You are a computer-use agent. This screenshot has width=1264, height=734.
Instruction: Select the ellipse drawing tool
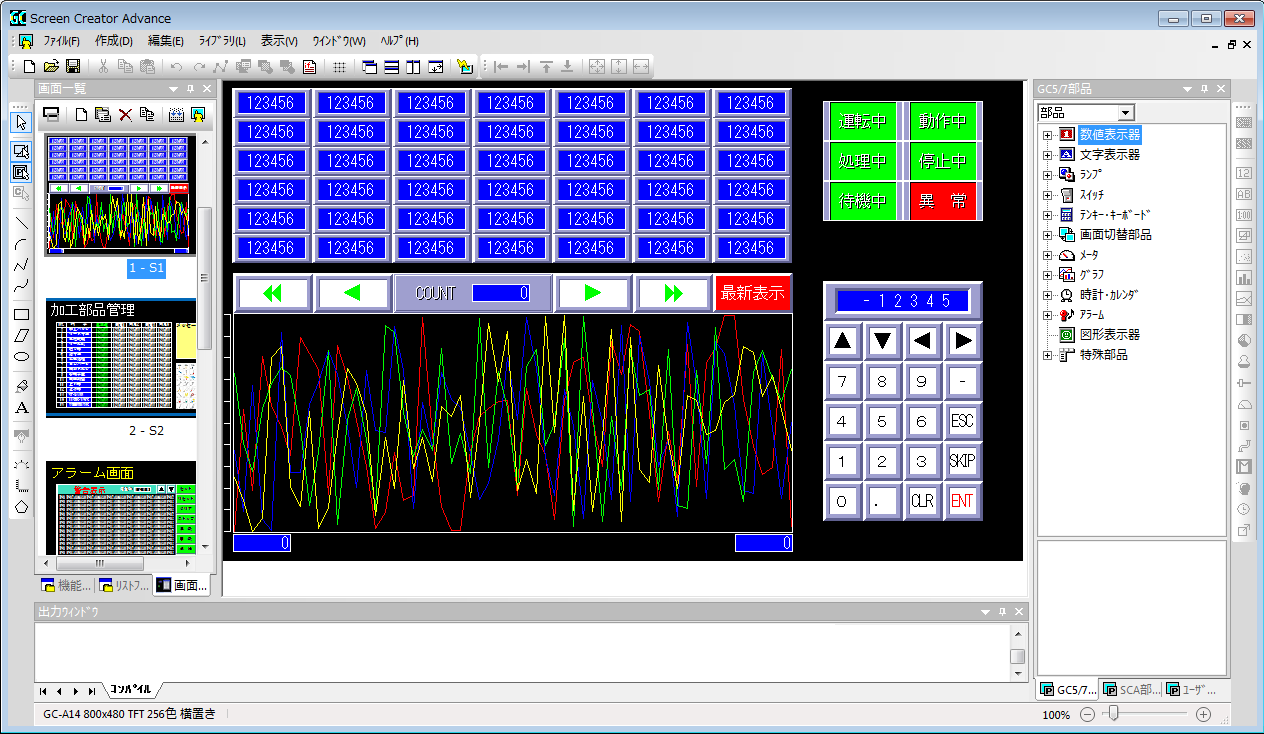(21, 356)
